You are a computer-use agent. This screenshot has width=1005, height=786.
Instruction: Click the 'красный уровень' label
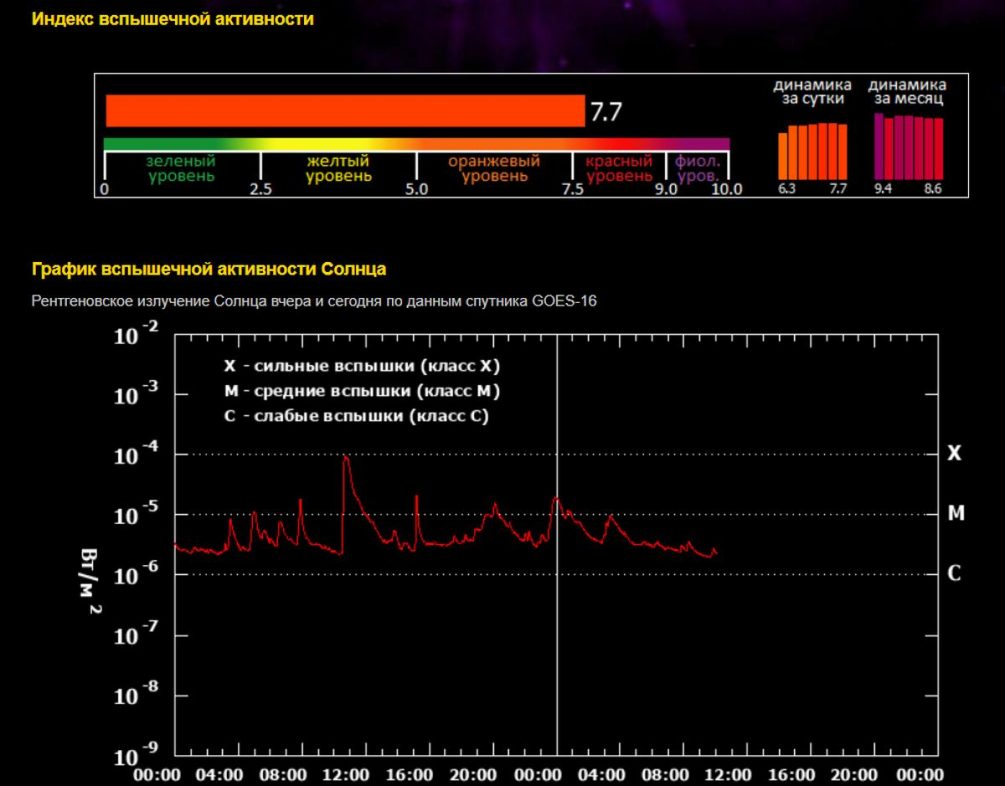[619, 169]
